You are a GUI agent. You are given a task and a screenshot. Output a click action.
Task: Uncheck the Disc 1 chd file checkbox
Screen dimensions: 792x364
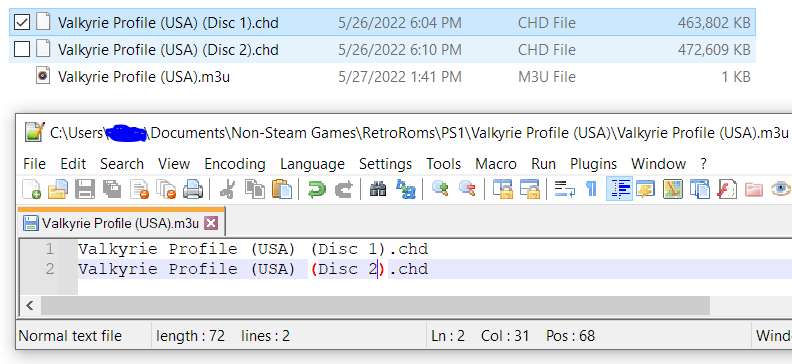pyautogui.click(x=22, y=22)
